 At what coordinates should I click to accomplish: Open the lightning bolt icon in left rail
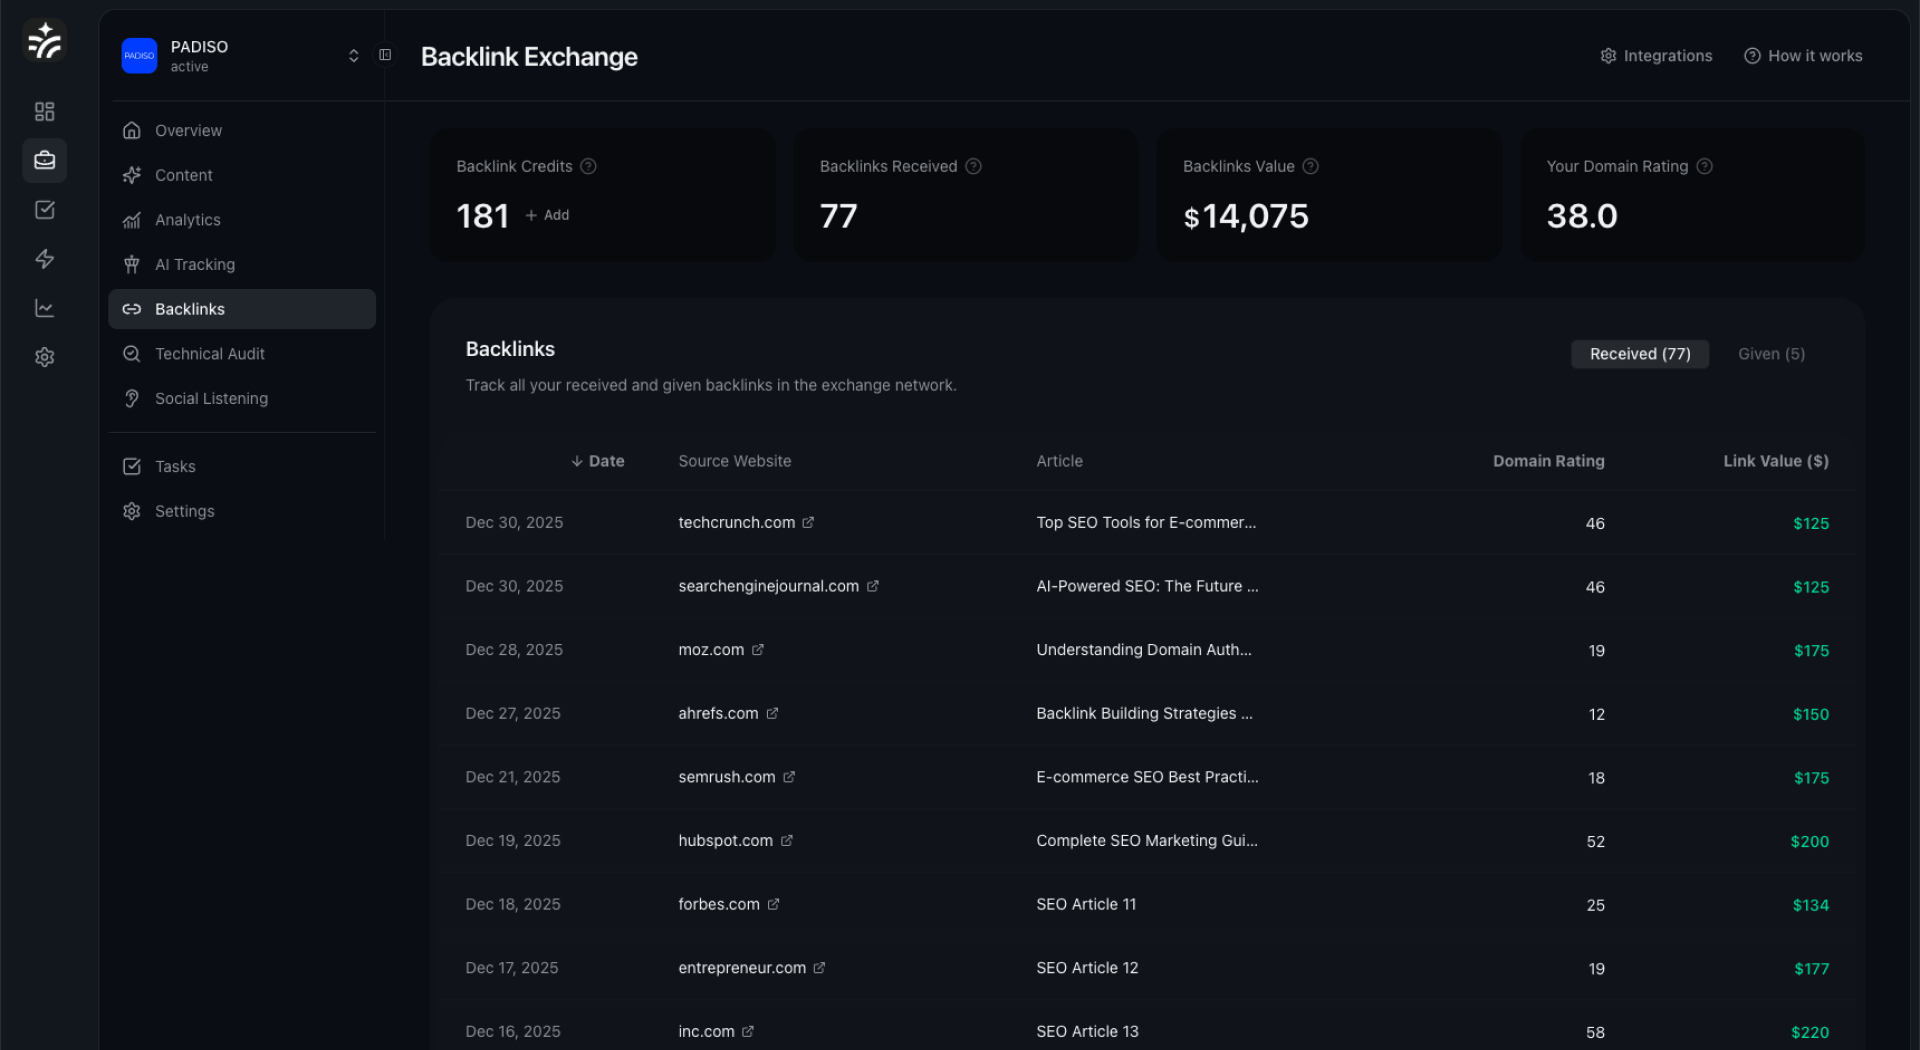click(x=44, y=259)
